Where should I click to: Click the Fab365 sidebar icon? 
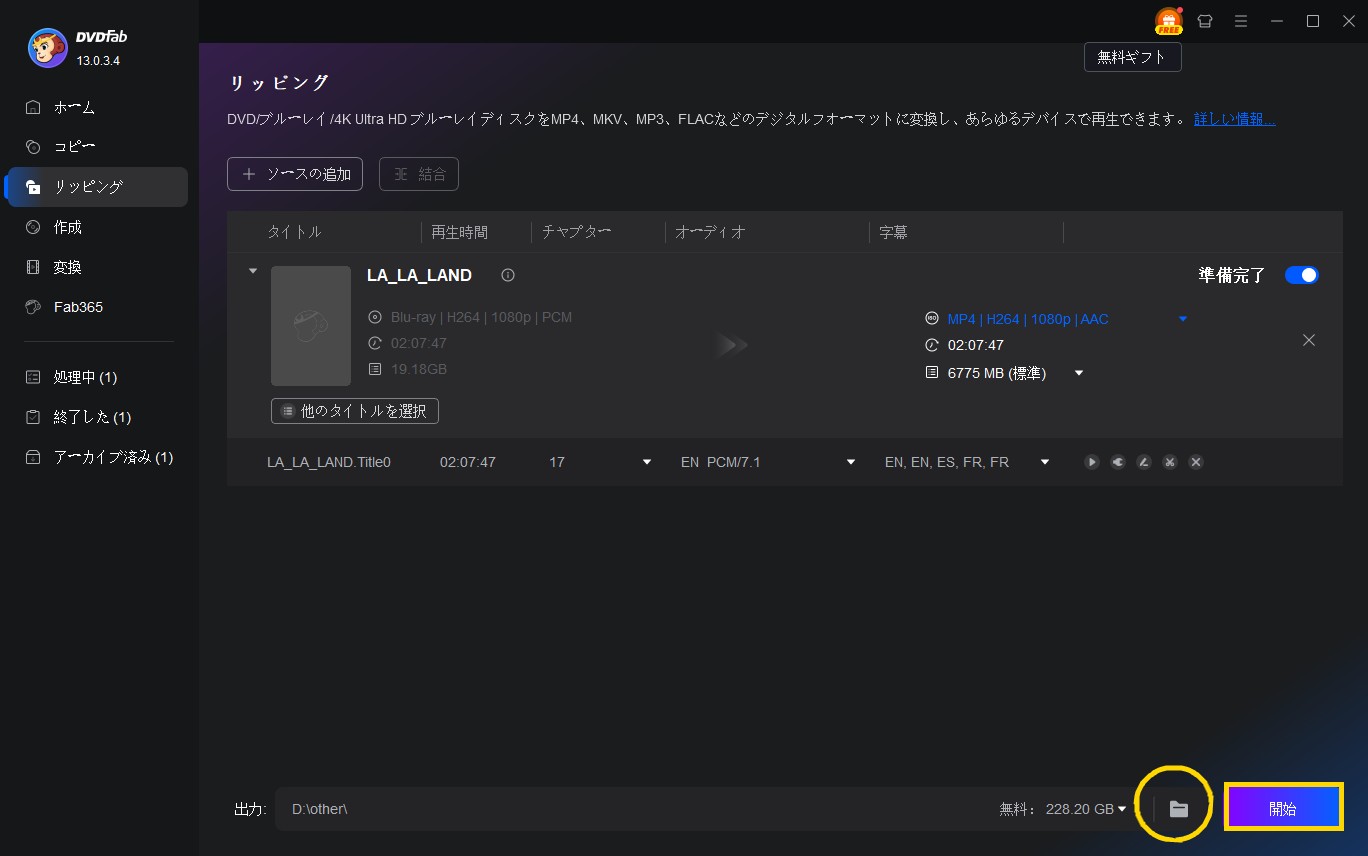(33, 307)
